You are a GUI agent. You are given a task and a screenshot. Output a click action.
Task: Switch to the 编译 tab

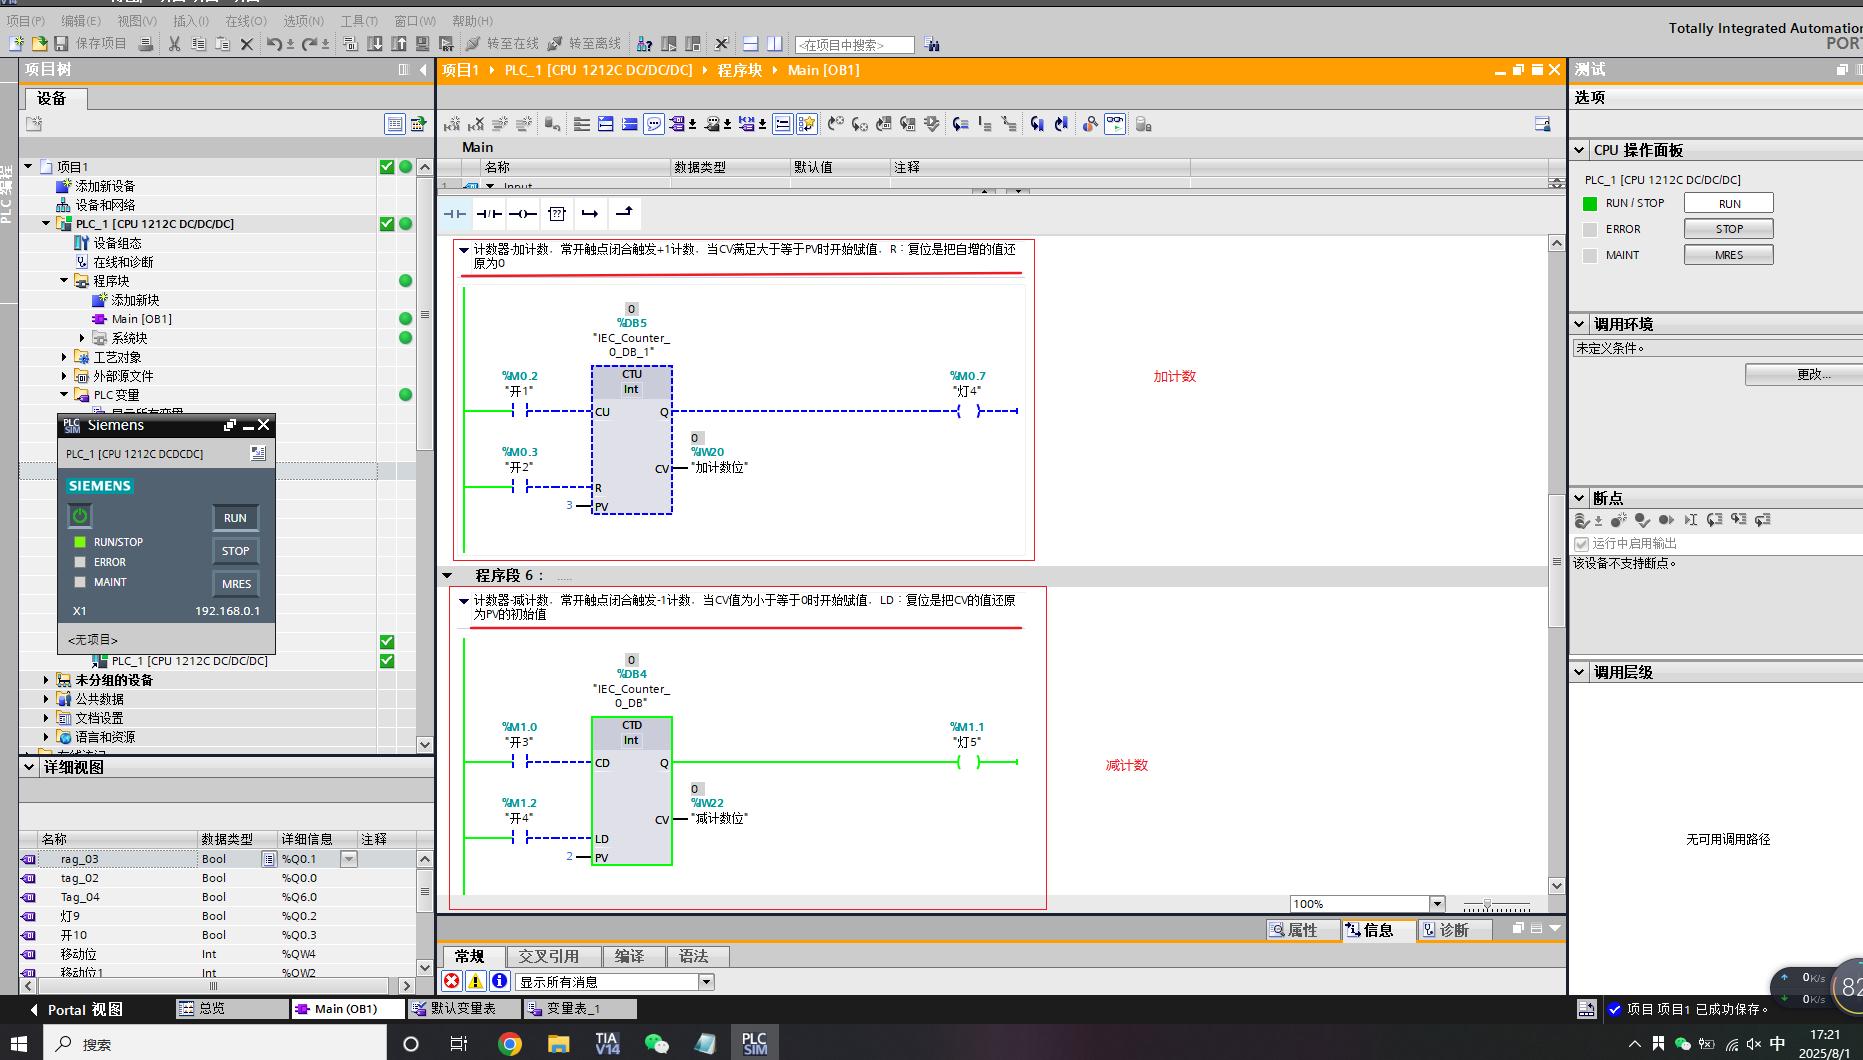pos(629,957)
